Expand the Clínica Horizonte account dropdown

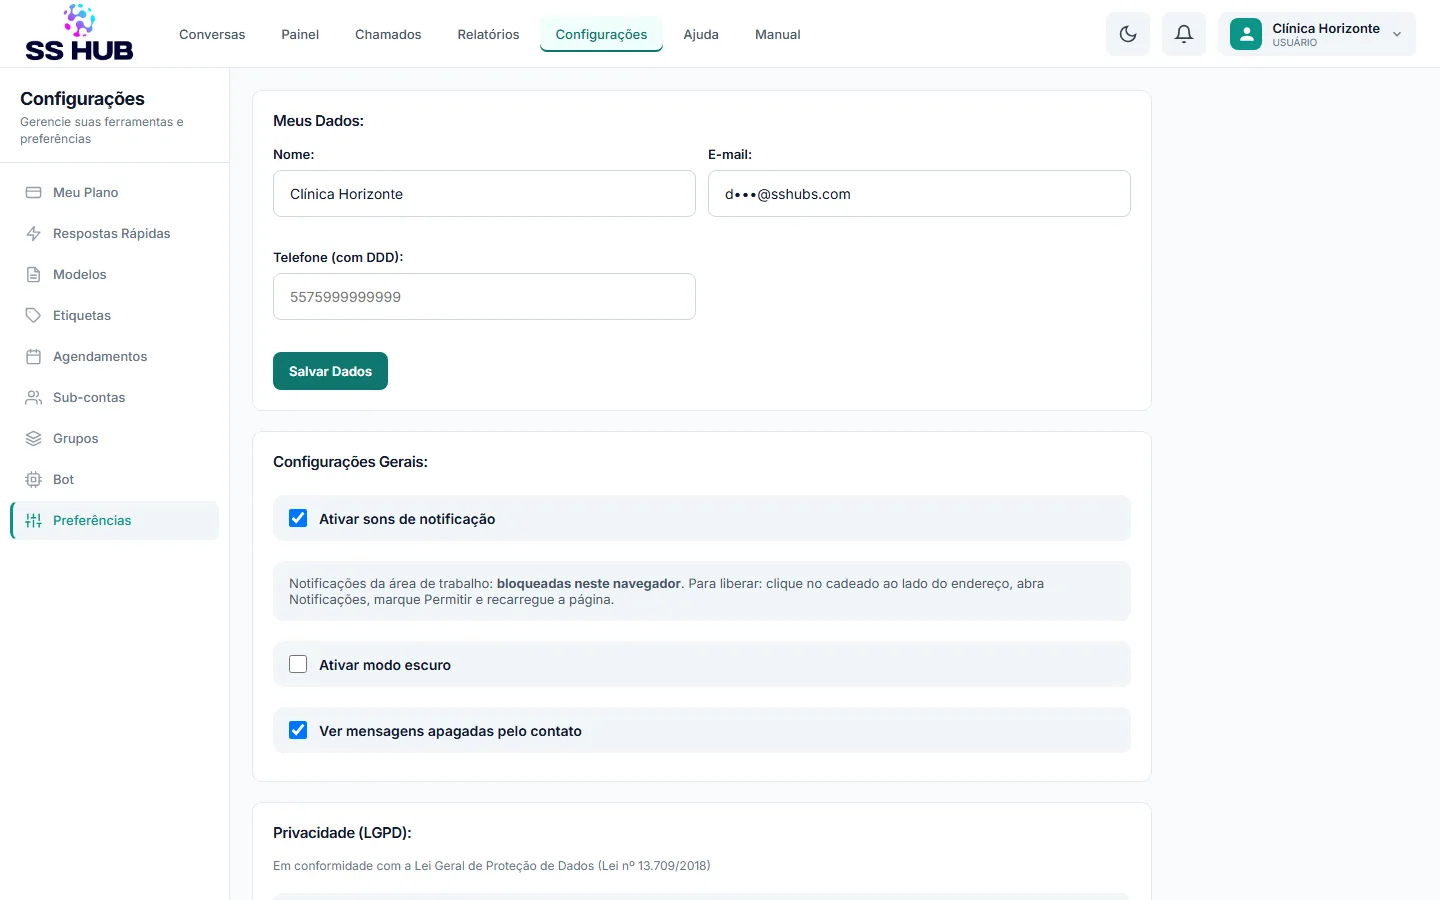pos(1317,34)
